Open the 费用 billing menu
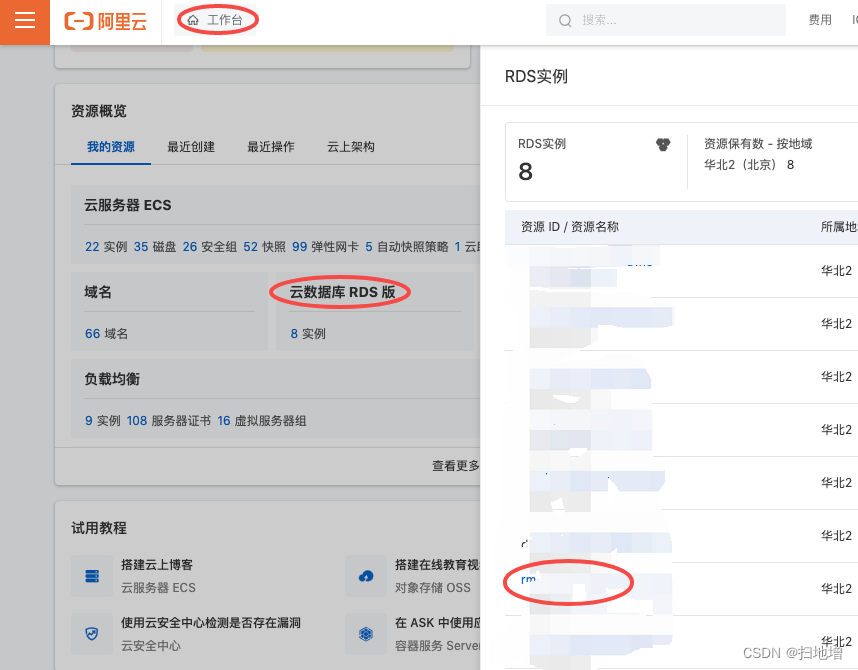The image size is (858, 670). [820, 20]
